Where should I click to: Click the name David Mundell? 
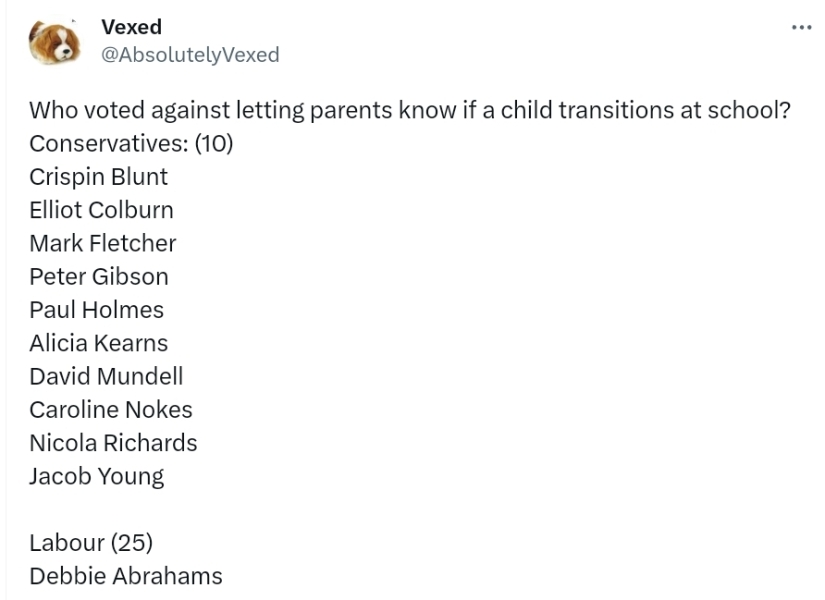coord(106,376)
